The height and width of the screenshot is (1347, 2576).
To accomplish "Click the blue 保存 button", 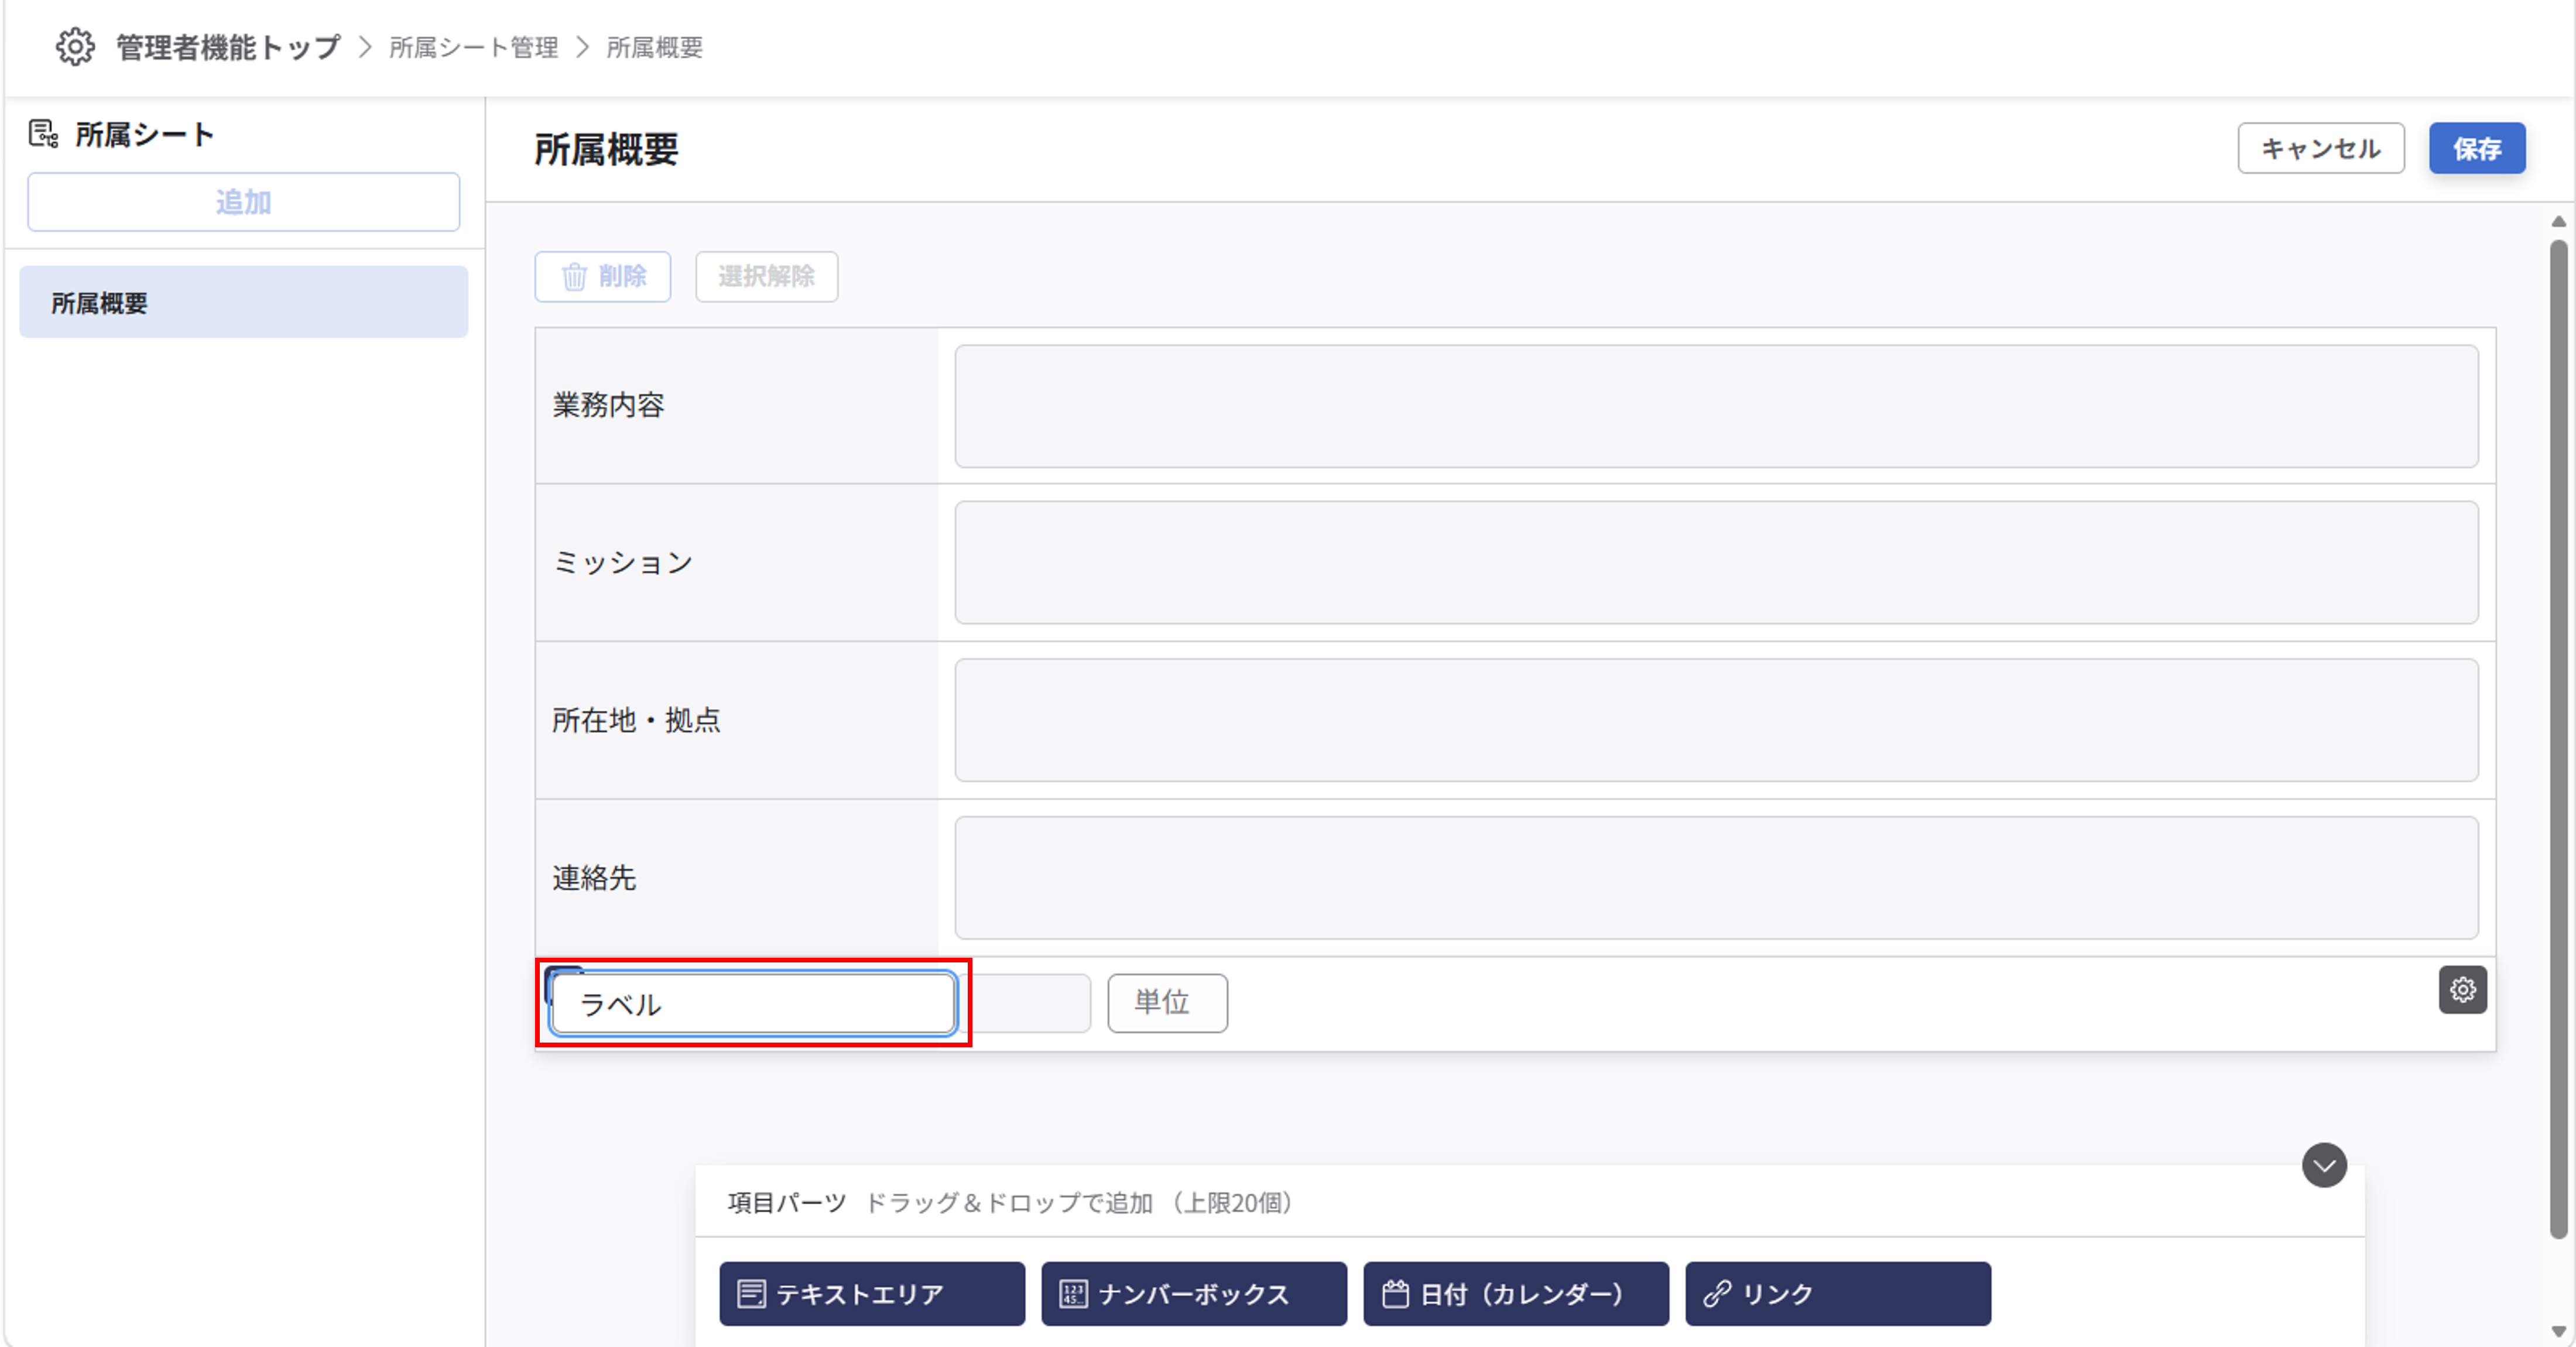I will 2477,148.
